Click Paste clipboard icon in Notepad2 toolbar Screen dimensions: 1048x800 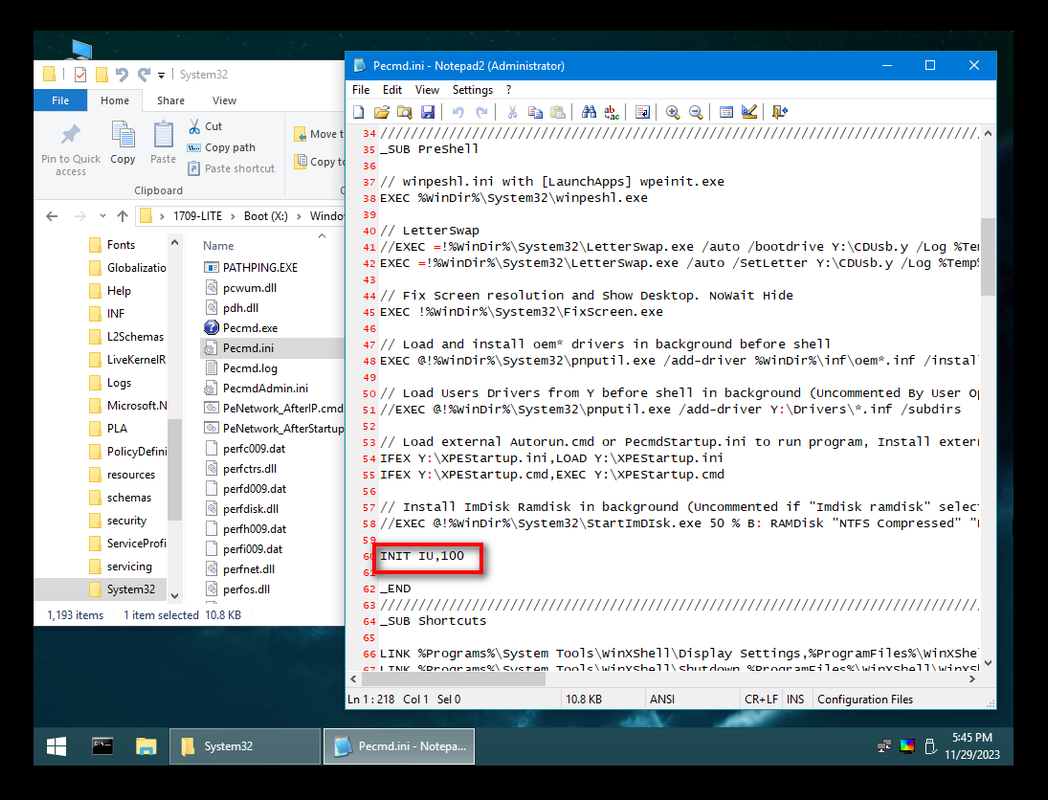pos(558,112)
